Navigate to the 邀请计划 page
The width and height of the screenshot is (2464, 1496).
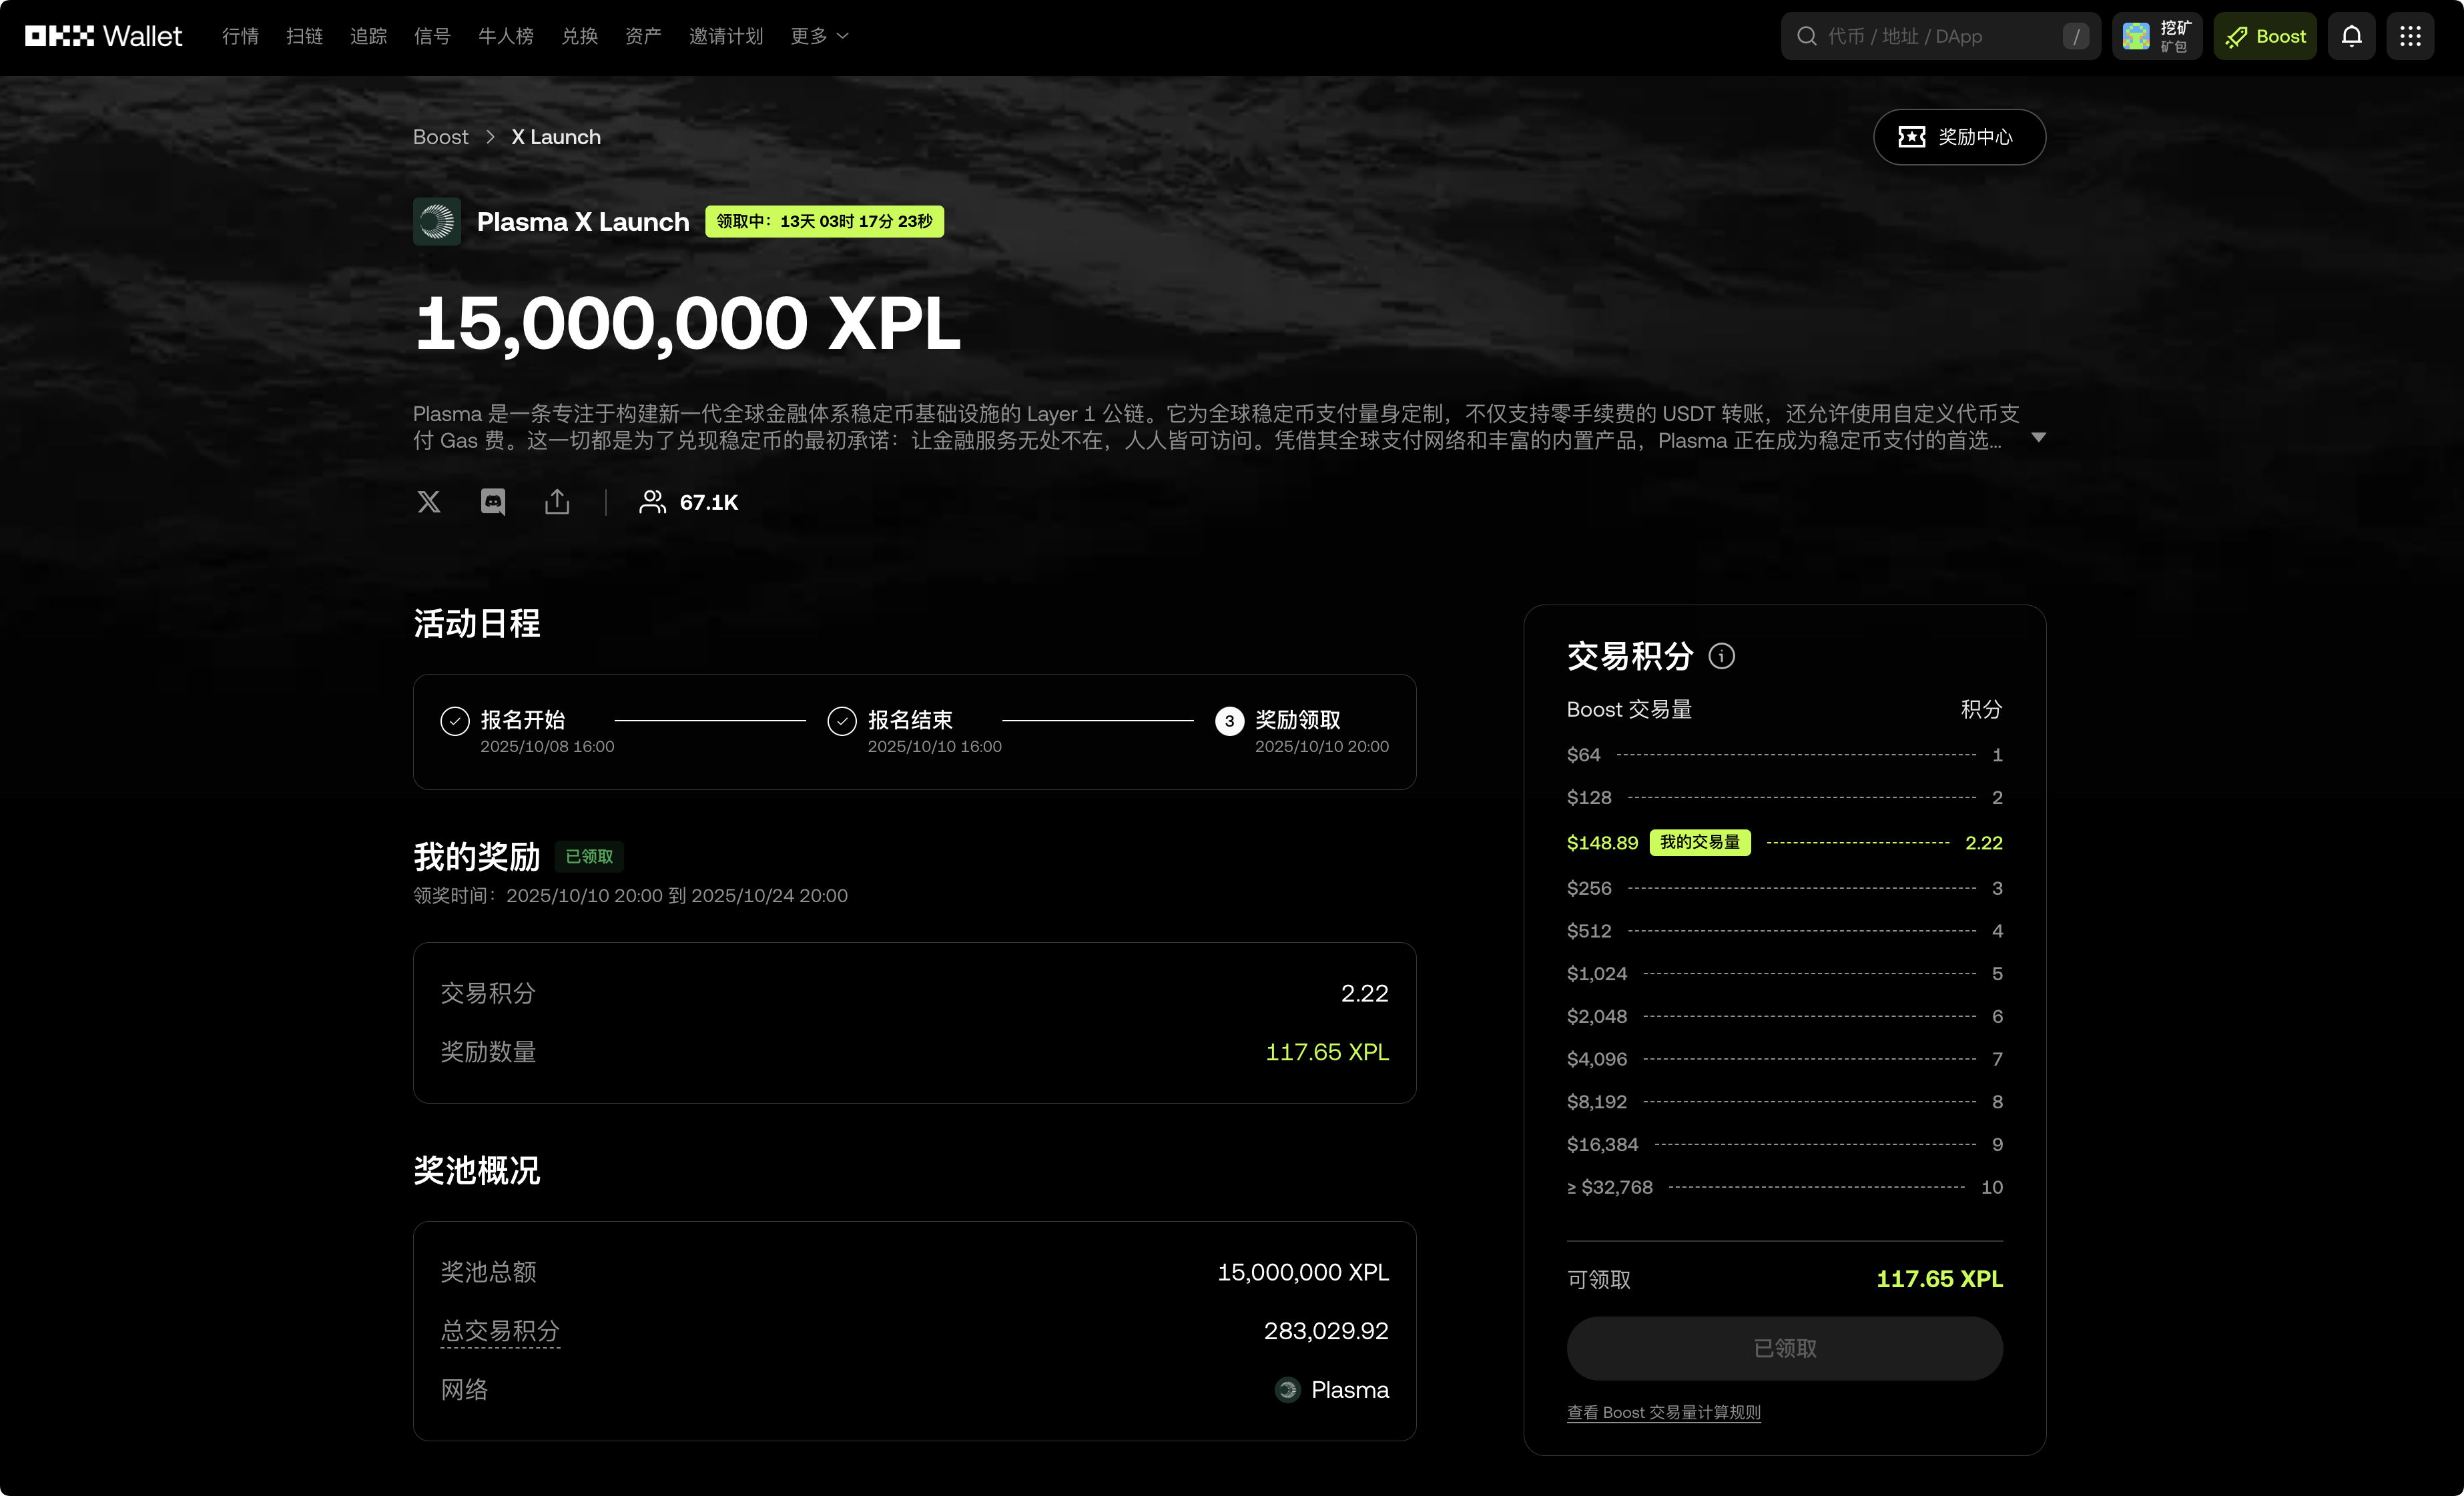coord(725,37)
